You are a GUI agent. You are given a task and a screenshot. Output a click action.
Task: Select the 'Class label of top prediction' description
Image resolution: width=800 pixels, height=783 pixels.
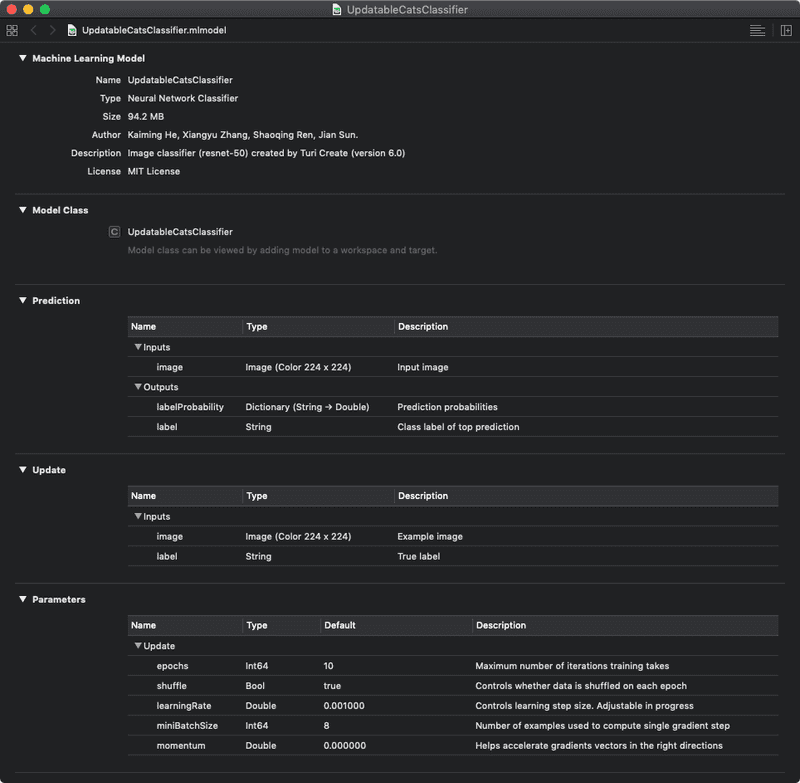[458, 427]
